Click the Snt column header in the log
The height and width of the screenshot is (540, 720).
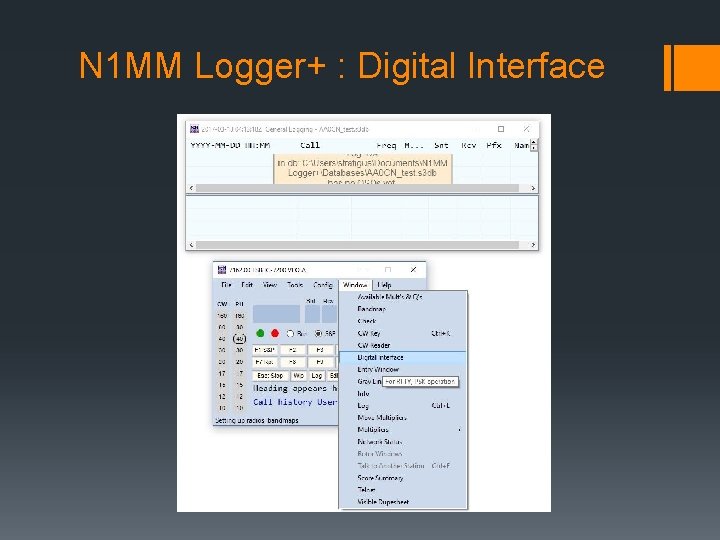tap(441, 145)
